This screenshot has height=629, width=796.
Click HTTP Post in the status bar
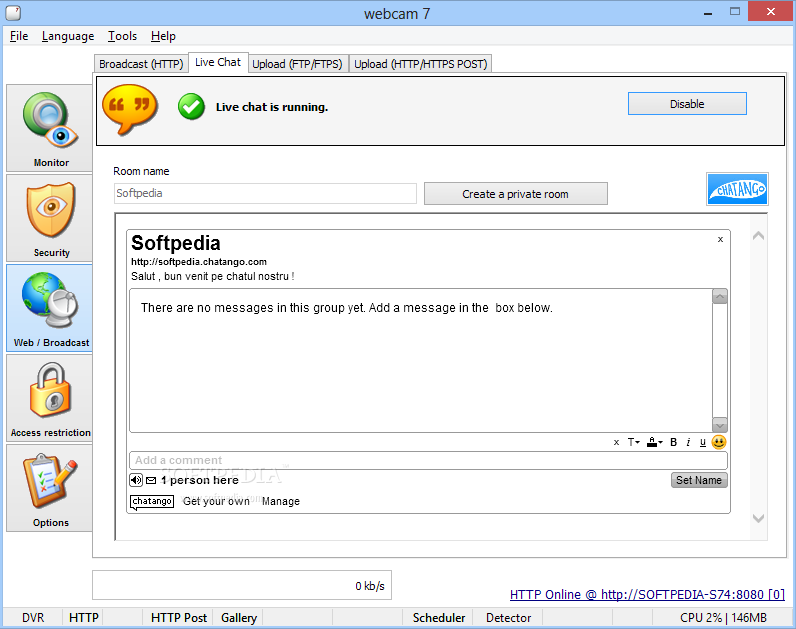point(179,618)
